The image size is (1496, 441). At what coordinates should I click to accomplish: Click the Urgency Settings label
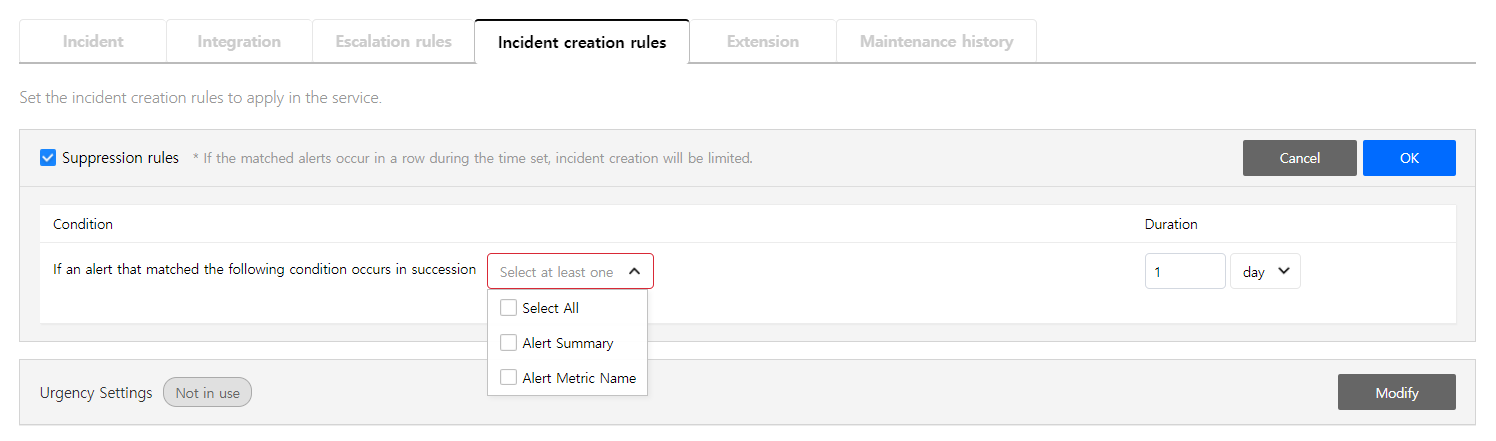pos(96,393)
